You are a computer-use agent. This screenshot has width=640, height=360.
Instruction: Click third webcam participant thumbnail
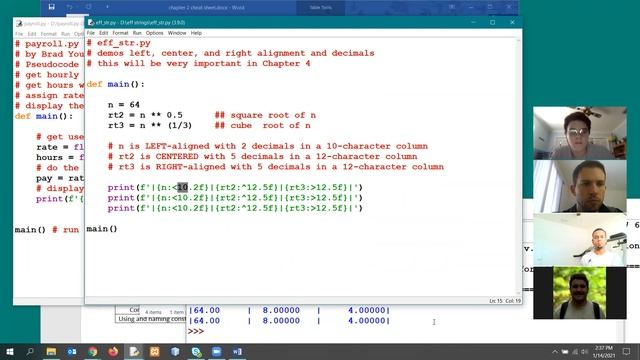click(580, 240)
